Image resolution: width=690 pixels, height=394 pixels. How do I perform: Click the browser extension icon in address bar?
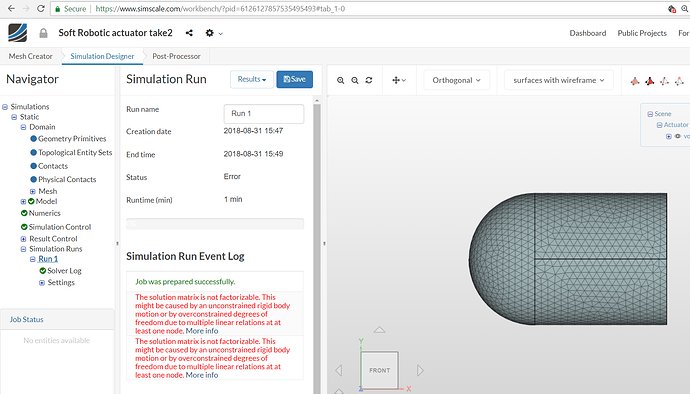(672, 8)
